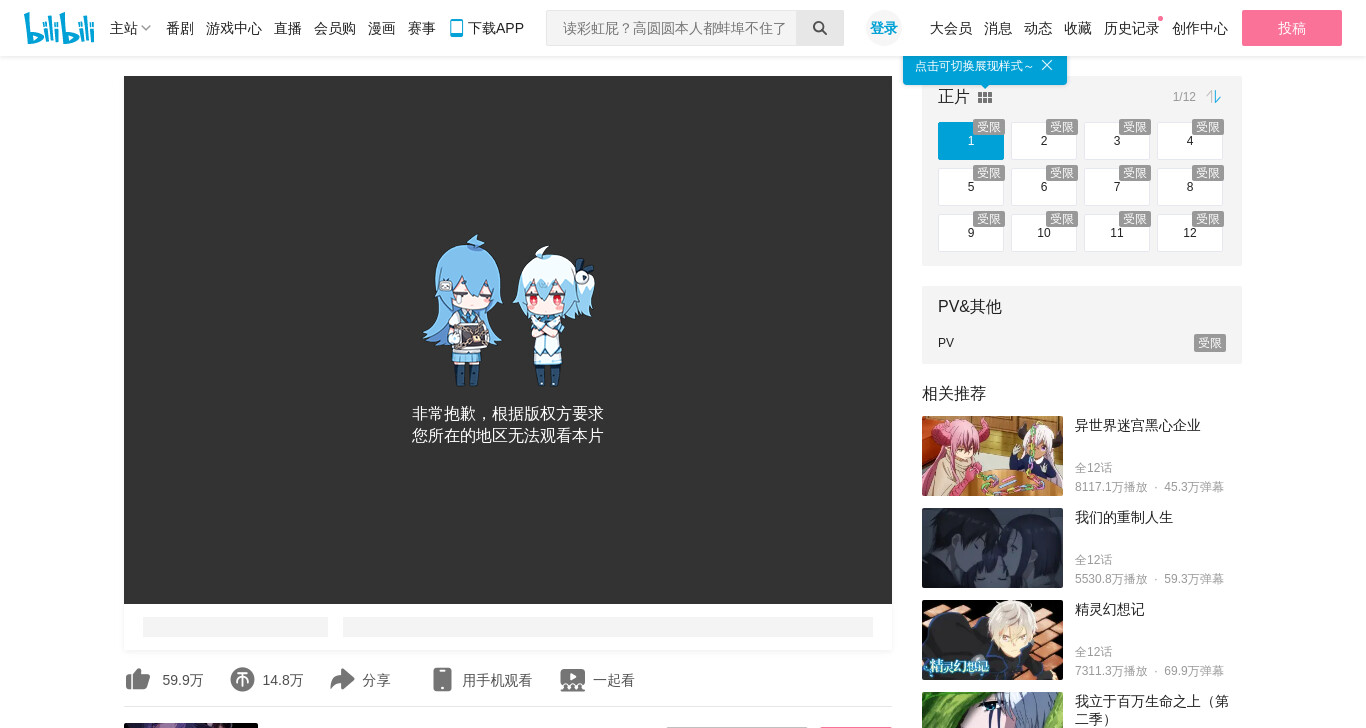Open 我们的重制人生 thumbnail
This screenshot has width=1366, height=728.
point(992,548)
